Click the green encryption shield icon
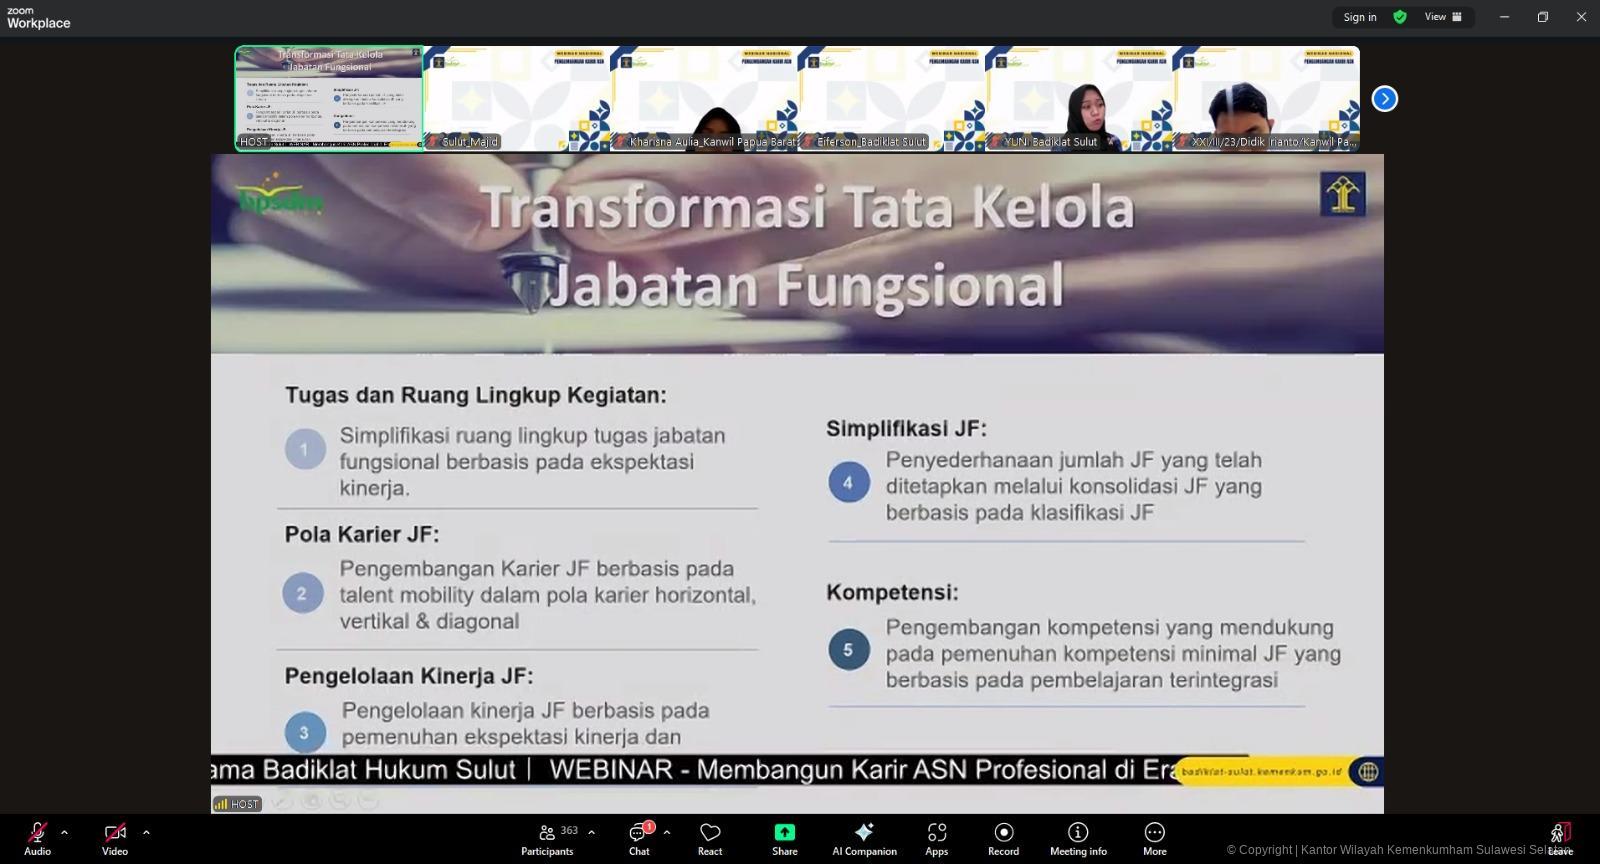Viewport: 1600px width, 864px height. 1400,17
